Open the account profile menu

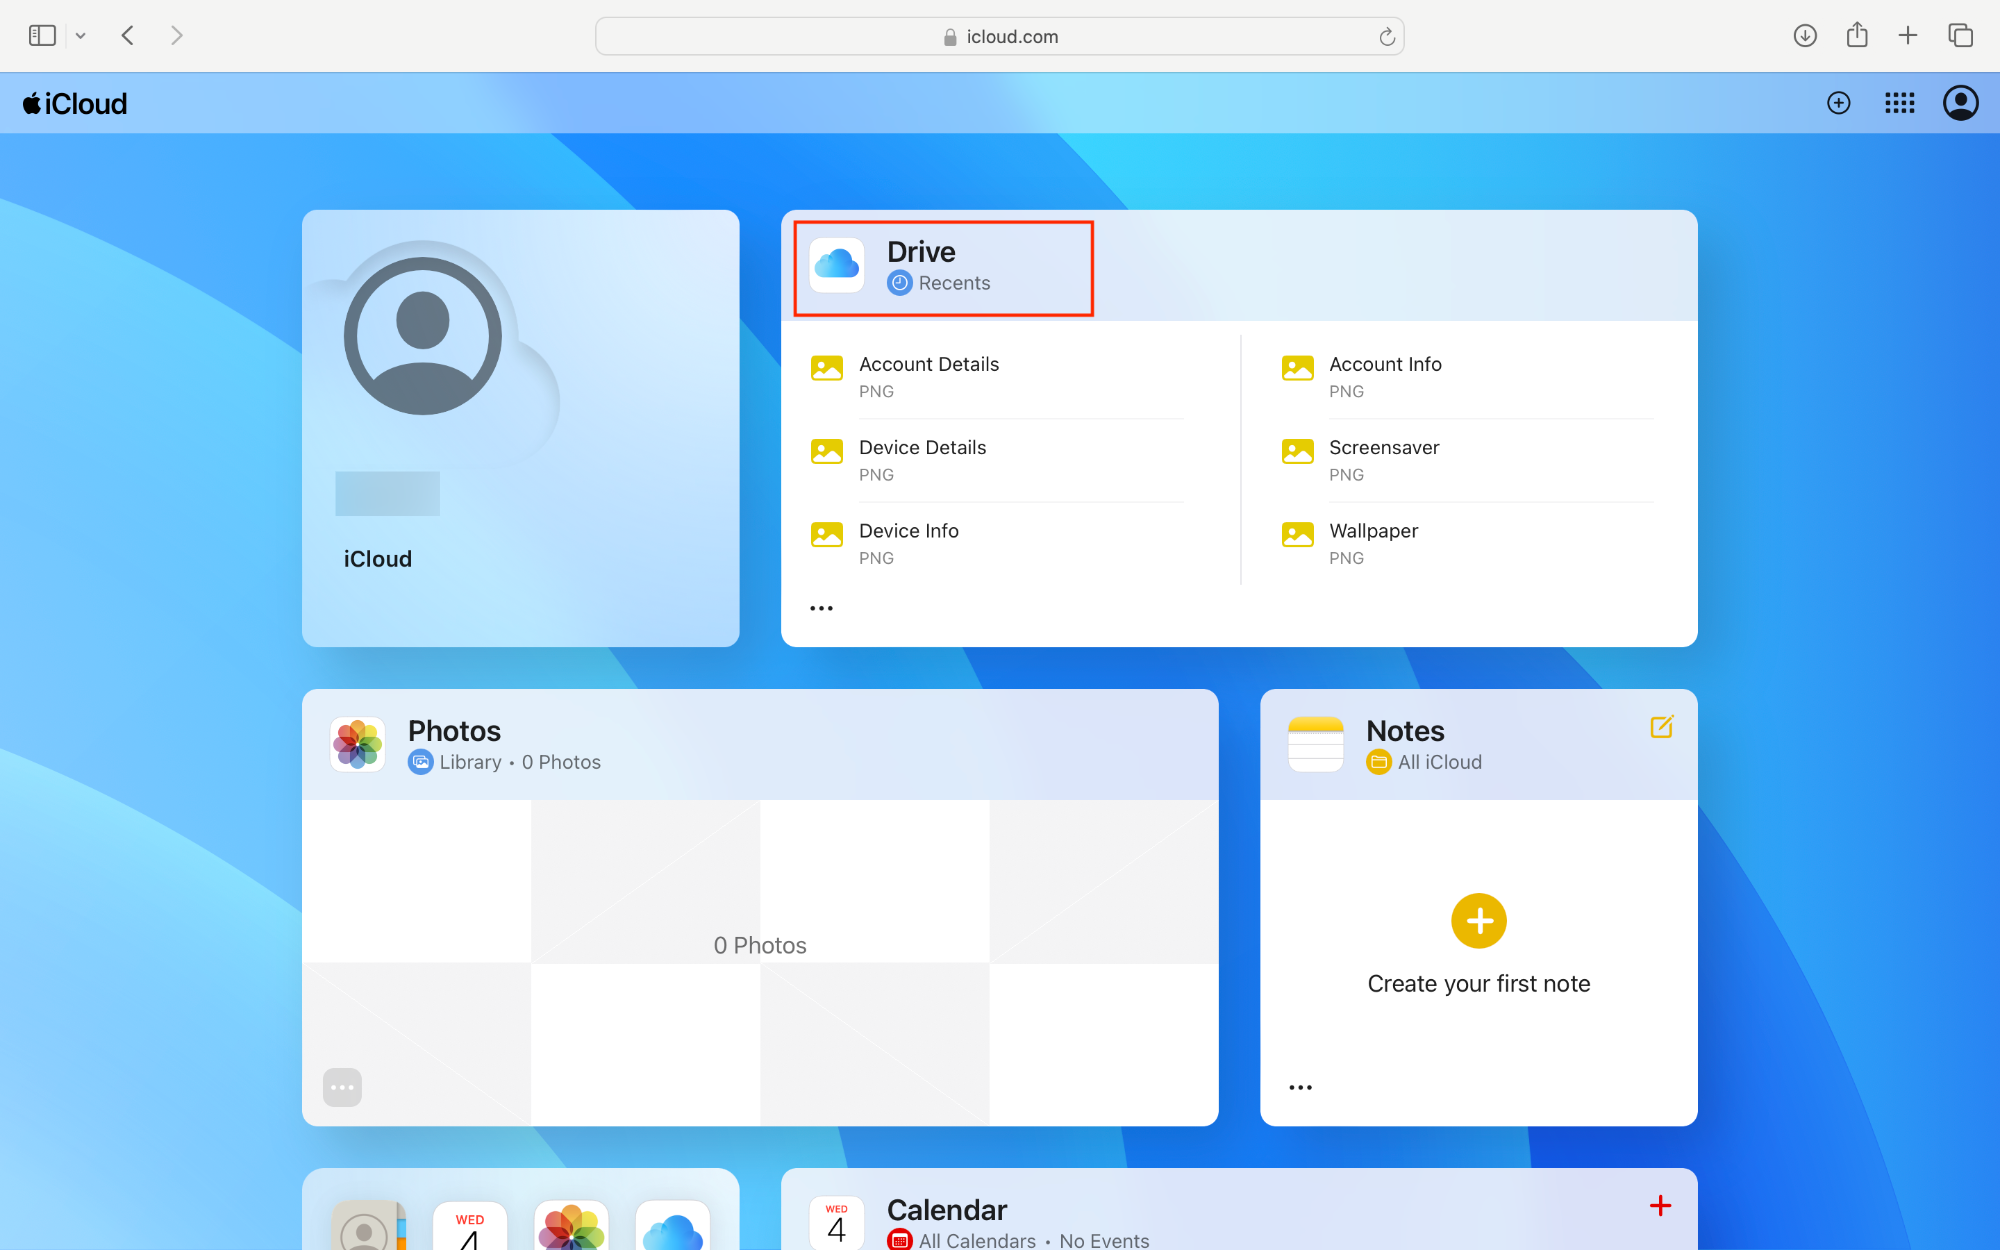point(1961,103)
